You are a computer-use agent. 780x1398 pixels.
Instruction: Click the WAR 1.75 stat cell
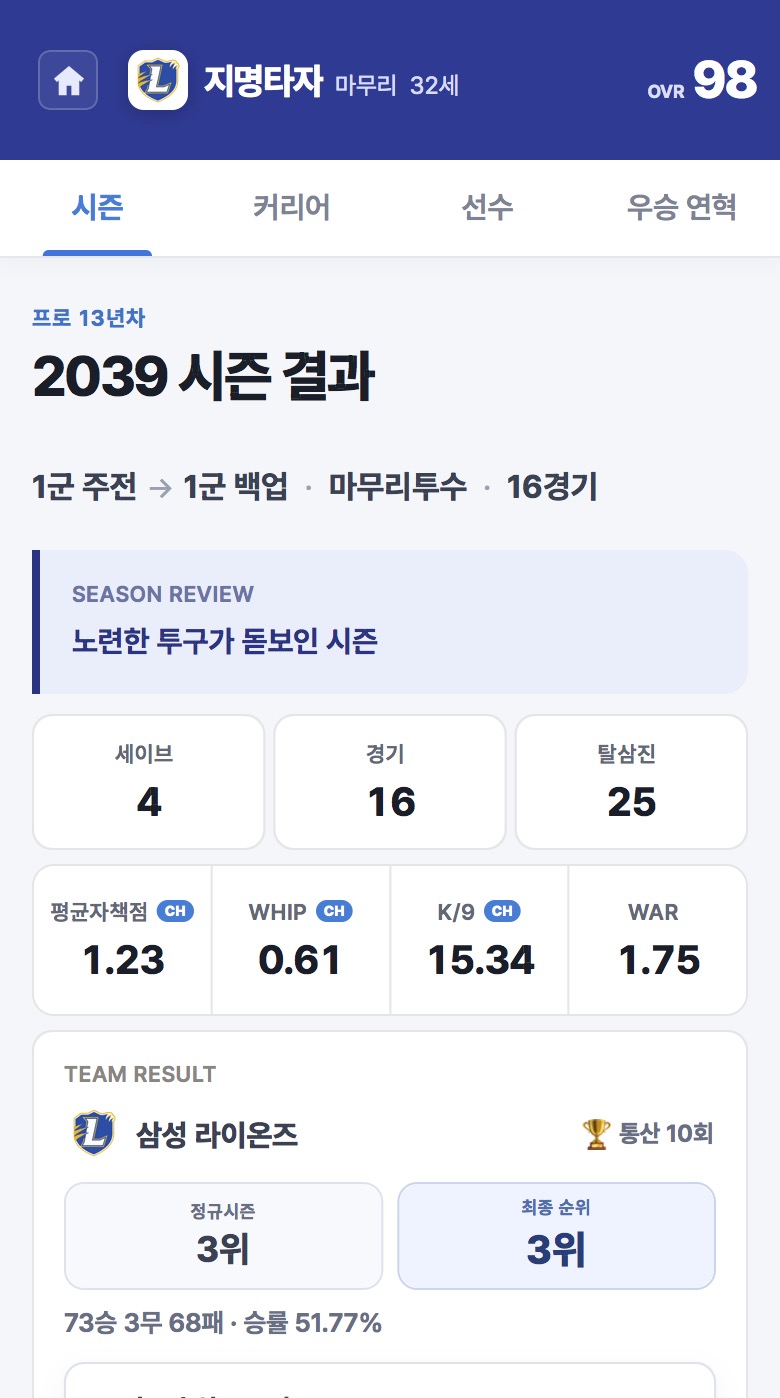click(x=658, y=940)
